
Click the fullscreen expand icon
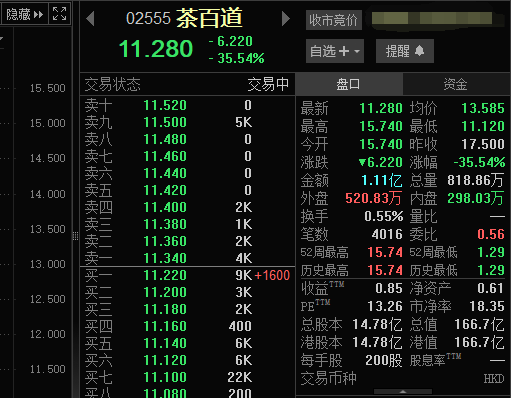pos(59,13)
